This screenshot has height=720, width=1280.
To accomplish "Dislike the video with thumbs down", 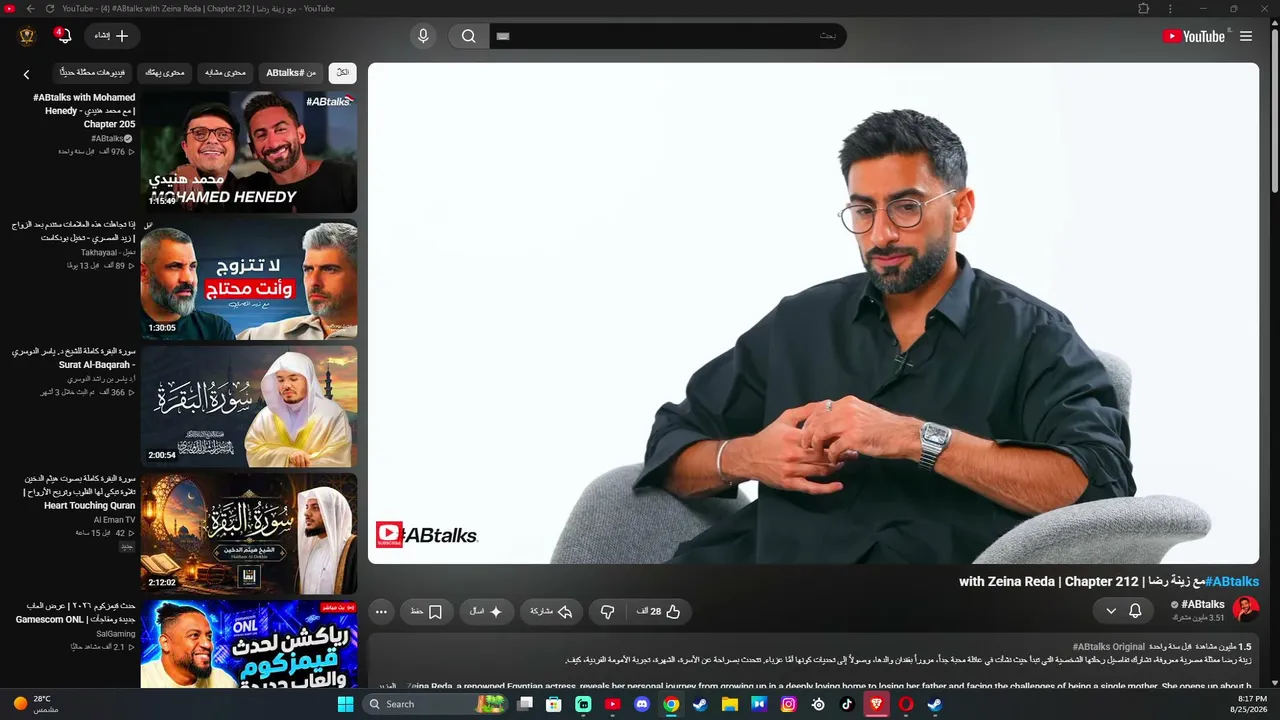I will [607, 611].
